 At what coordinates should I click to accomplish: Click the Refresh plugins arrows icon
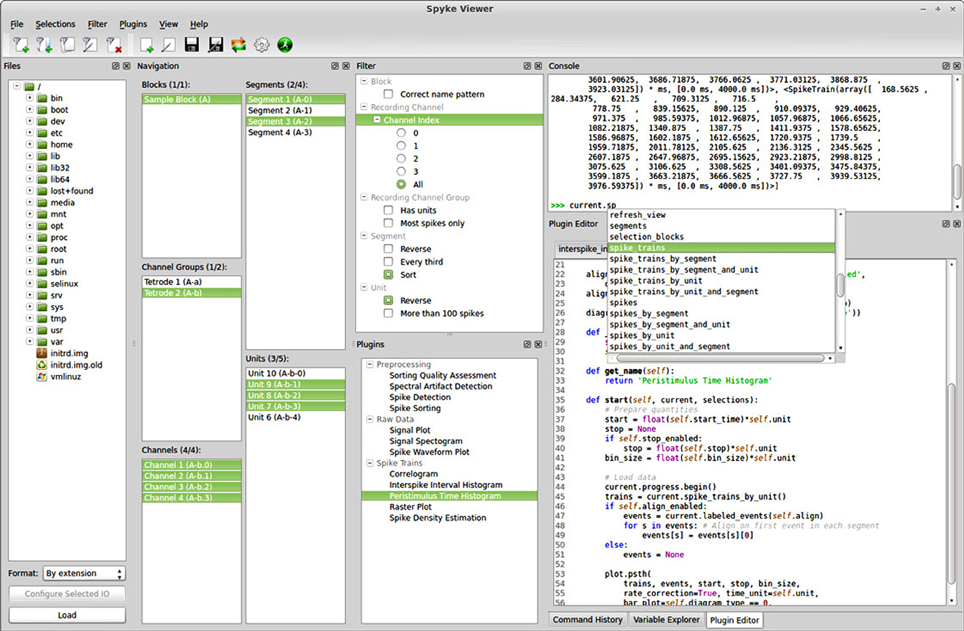coord(239,45)
